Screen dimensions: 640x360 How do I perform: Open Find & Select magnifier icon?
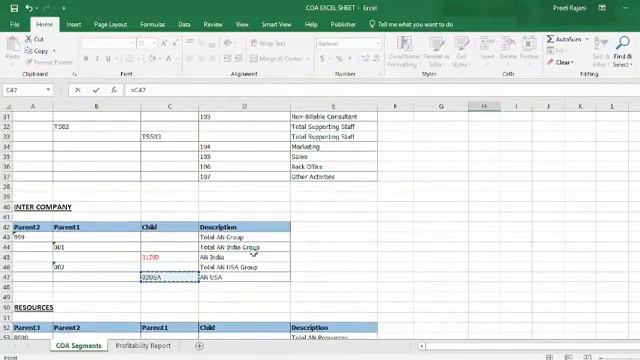point(623,43)
